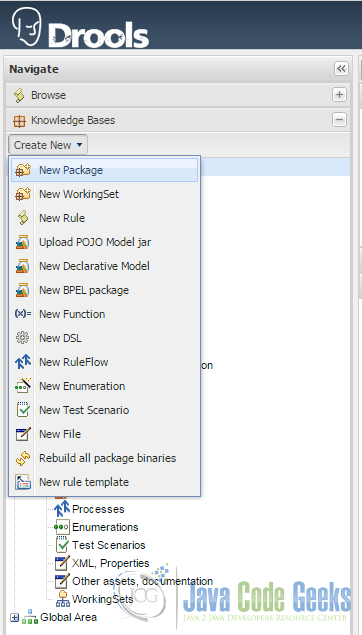Click the Rebuild all package binaries icon
This screenshot has height=635, width=362.
(x=23, y=458)
